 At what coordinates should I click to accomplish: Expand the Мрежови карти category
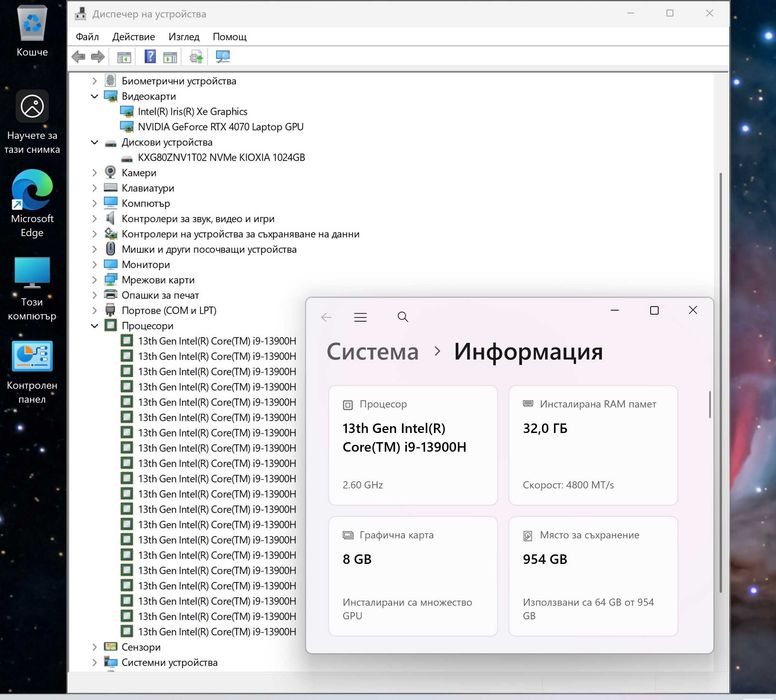point(95,280)
